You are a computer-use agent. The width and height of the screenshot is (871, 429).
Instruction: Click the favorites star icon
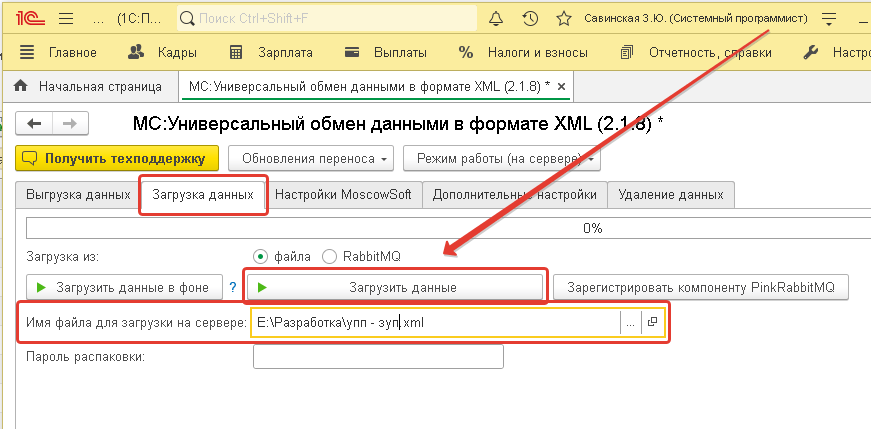point(564,19)
